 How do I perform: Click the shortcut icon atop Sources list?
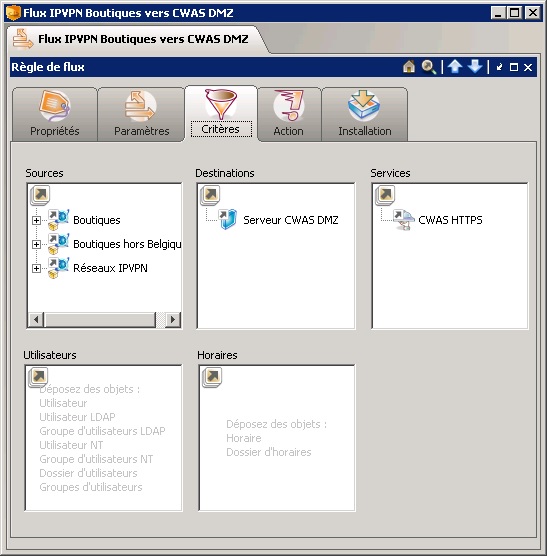point(40,195)
